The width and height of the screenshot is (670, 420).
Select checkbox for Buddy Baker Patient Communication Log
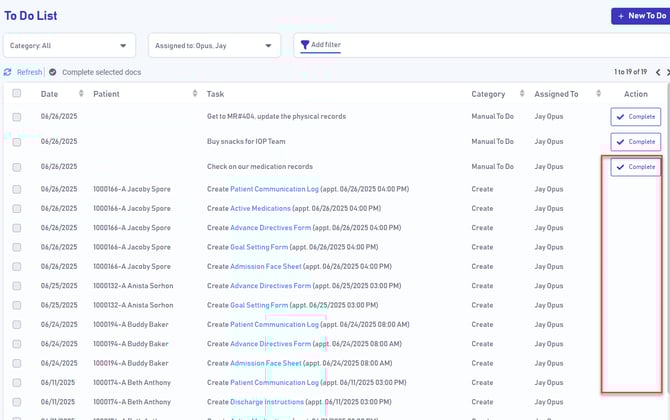tap(17, 325)
